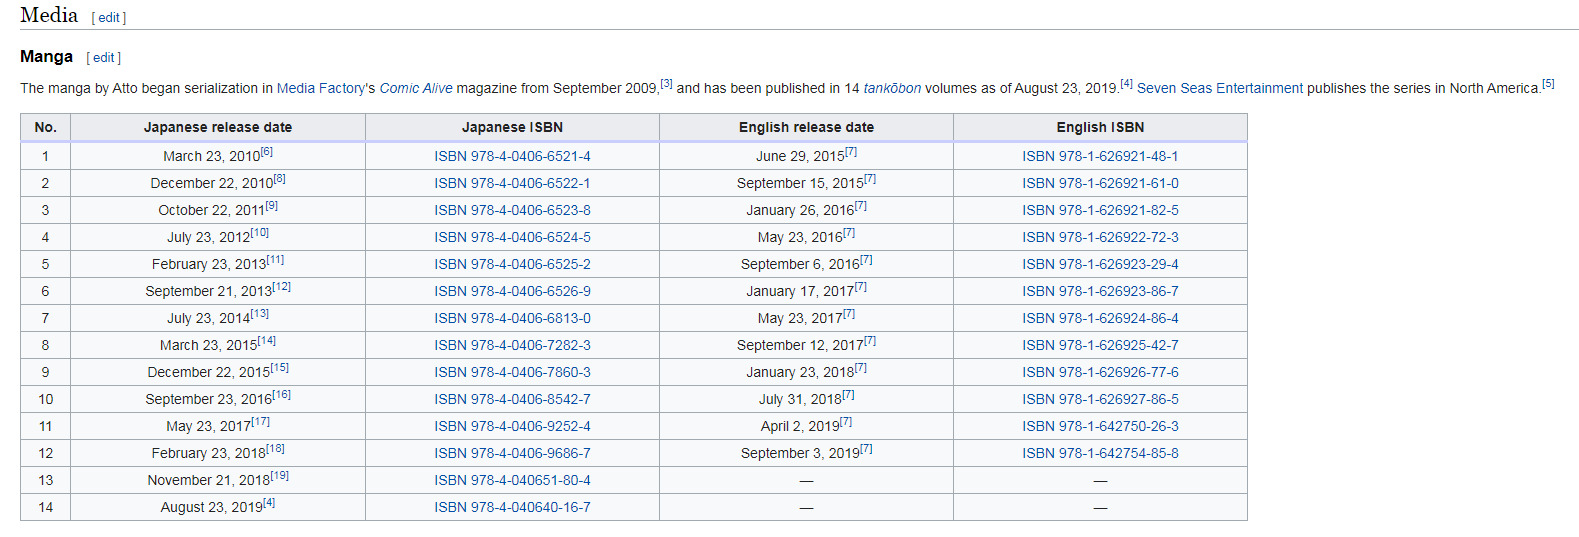Open ISBN 978-1-626925-42-7 for volume 8

point(1100,346)
